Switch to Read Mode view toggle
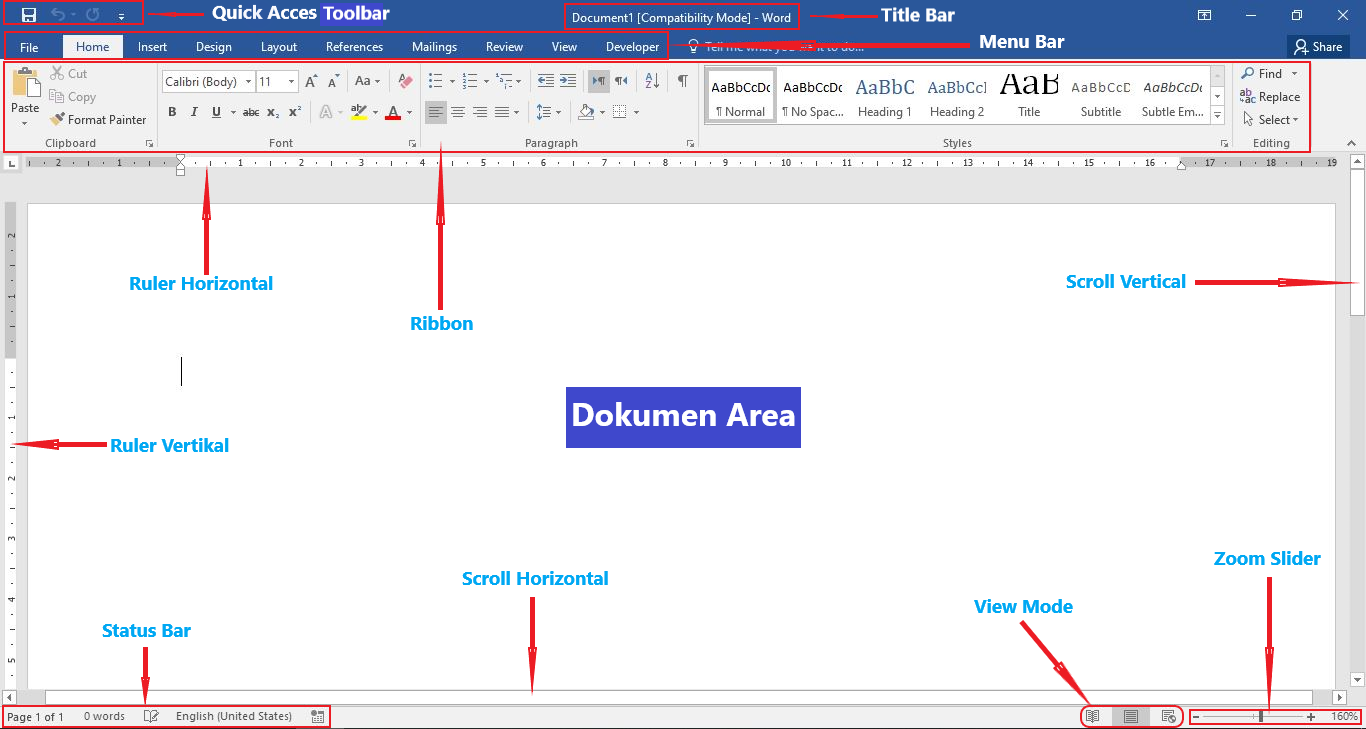Image resolution: width=1366 pixels, height=729 pixels. point(1092,716)
